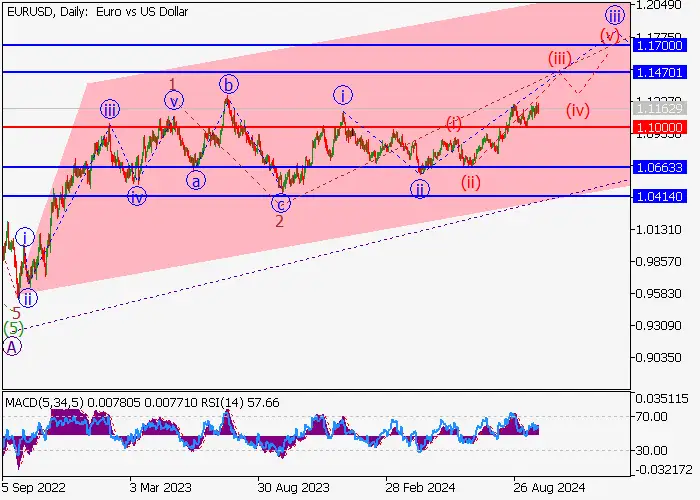Select the purple circled A wave label

point(12,346)
